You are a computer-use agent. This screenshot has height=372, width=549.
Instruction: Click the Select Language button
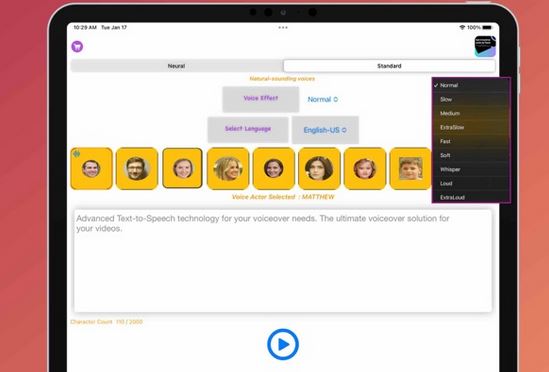click(248, 129)
